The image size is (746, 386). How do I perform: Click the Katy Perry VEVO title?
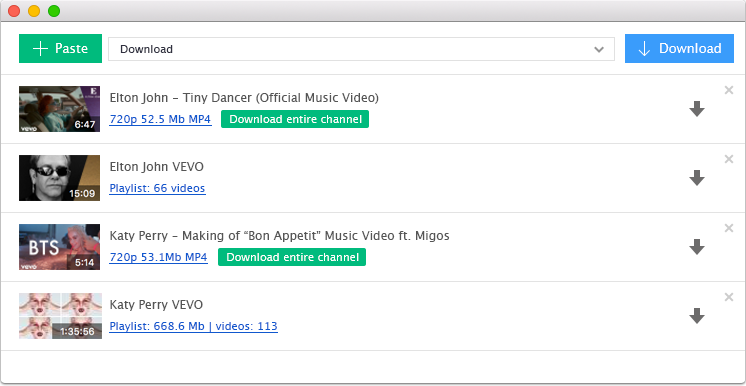coord(156,305)
